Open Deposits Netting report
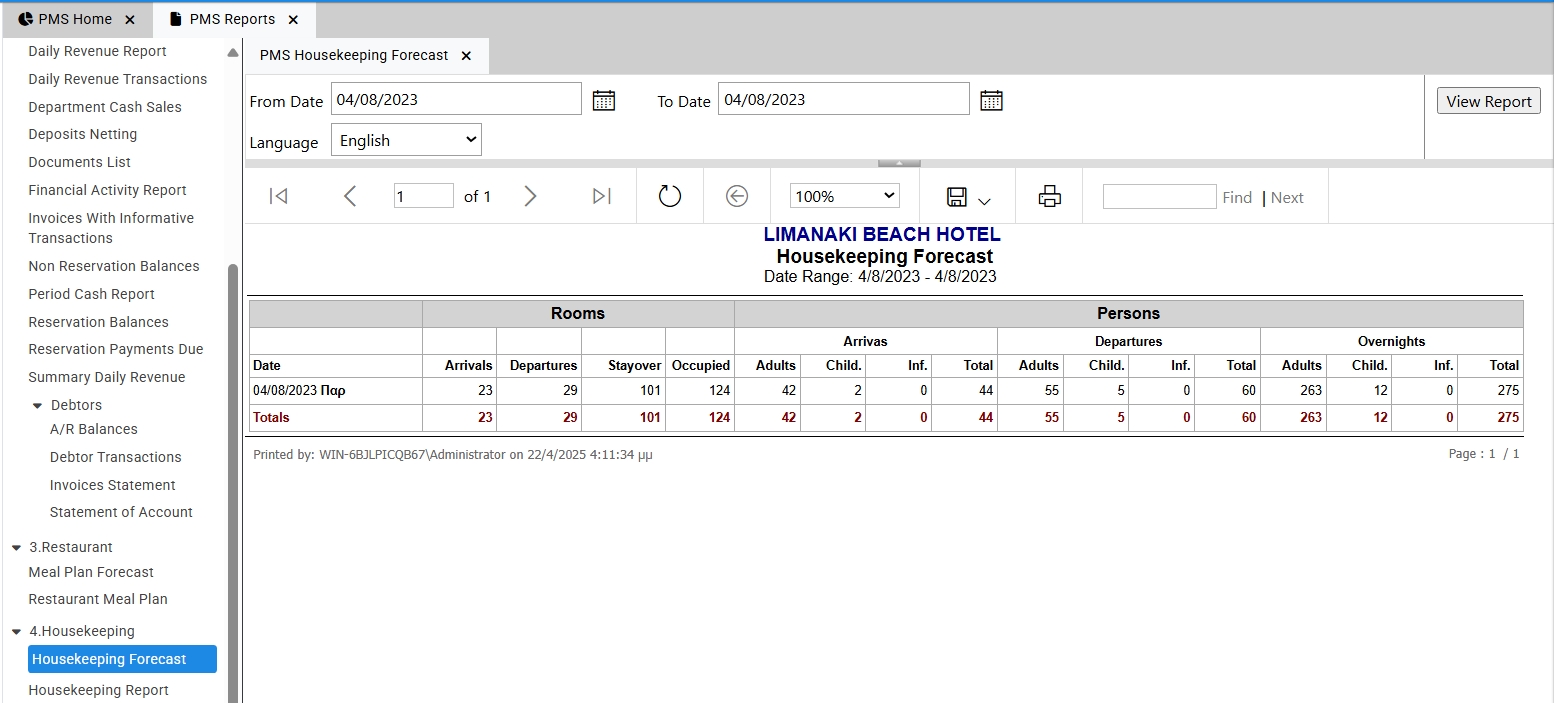1554x703 pixels. (x=83, y=134)
